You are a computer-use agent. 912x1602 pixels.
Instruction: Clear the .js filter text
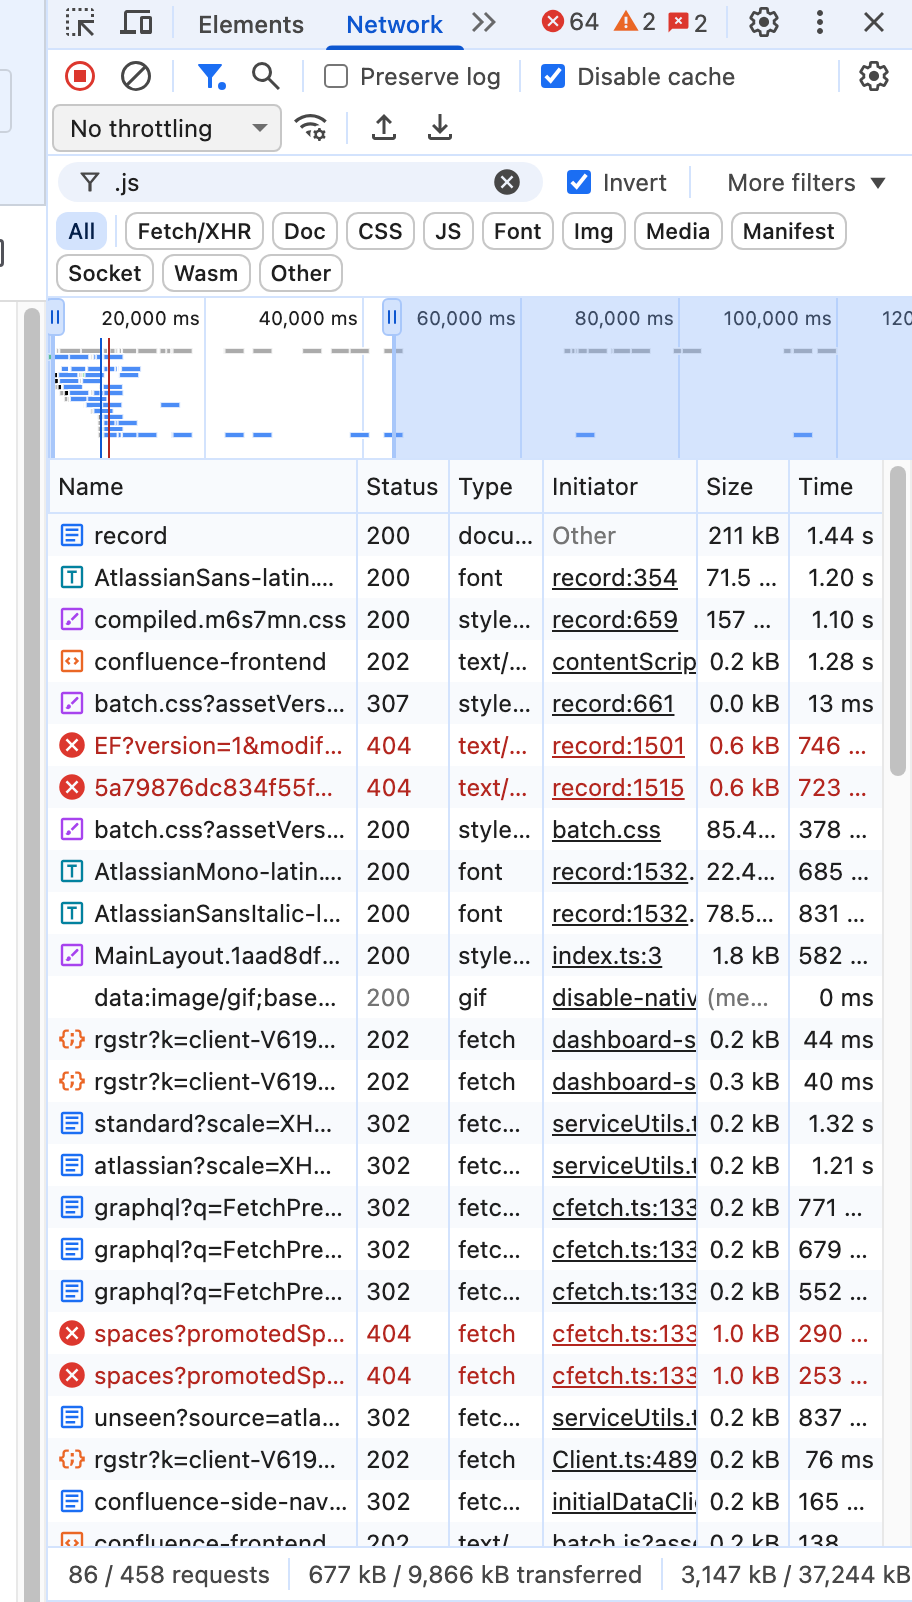pyautogui.click(x=507, y=182)
